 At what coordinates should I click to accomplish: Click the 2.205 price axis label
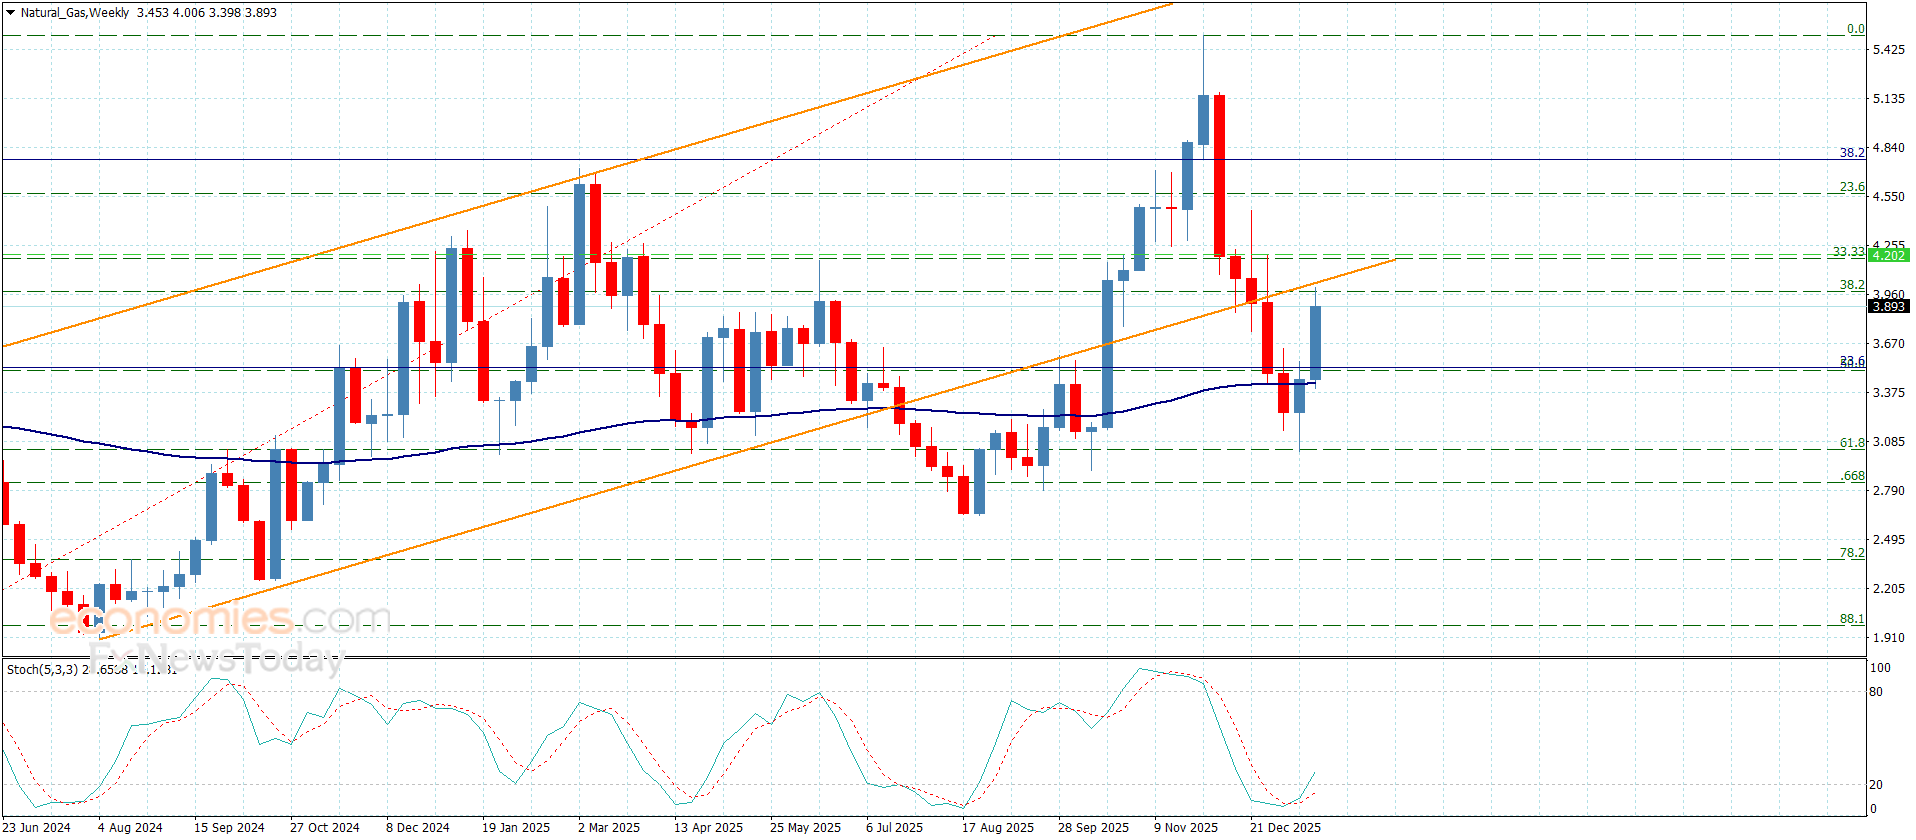(x=1888, y=589)
